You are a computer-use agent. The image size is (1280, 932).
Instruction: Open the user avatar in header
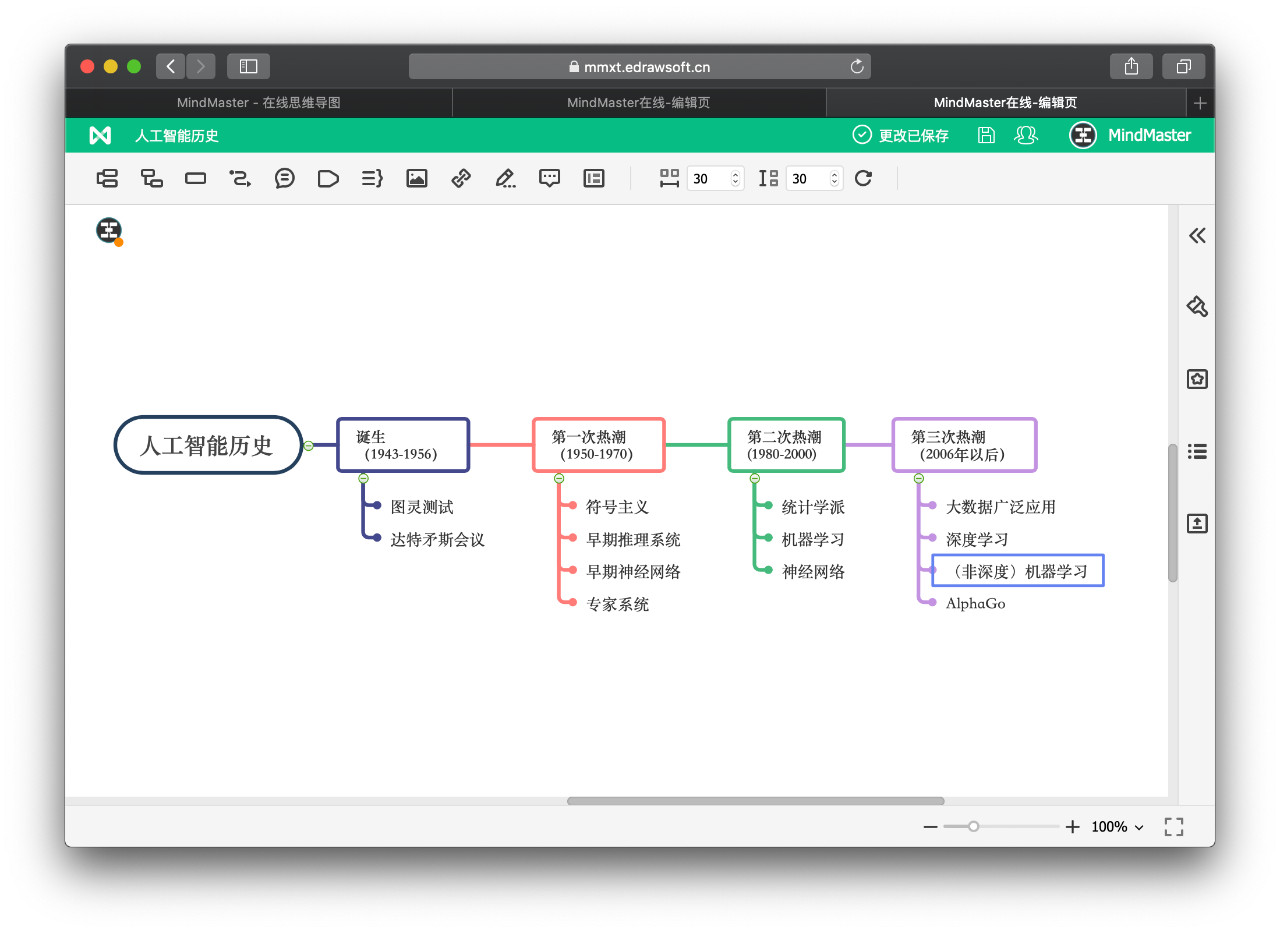tap(1083, 135)
